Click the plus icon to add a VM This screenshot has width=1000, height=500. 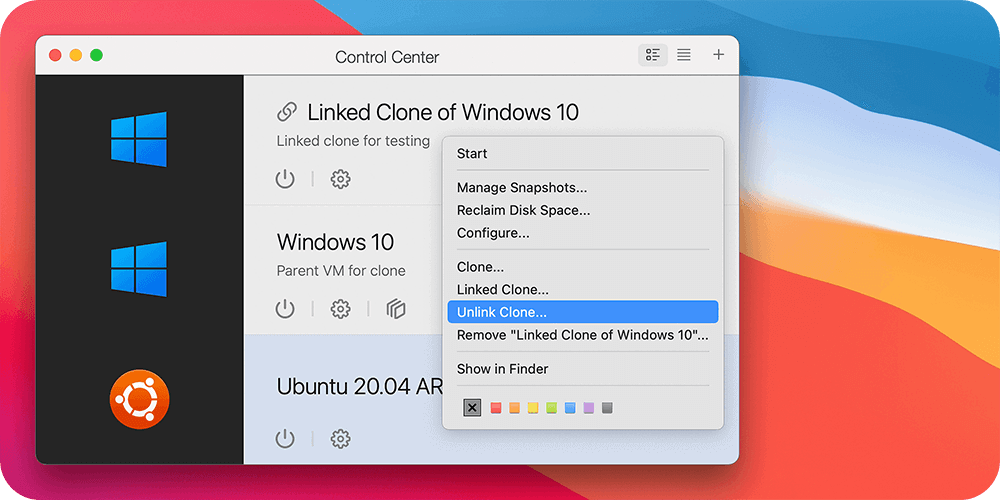click(x=718, y=55)
